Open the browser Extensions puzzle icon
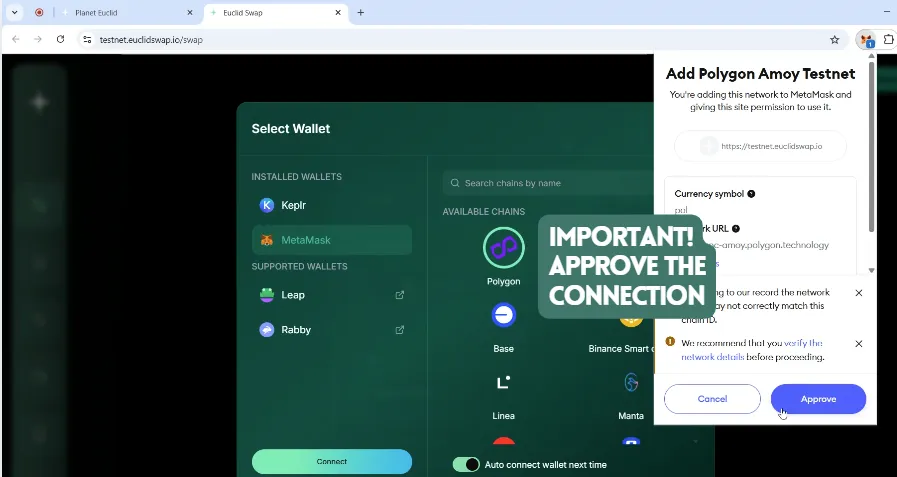The image size is (897, 477). (888, 39)
